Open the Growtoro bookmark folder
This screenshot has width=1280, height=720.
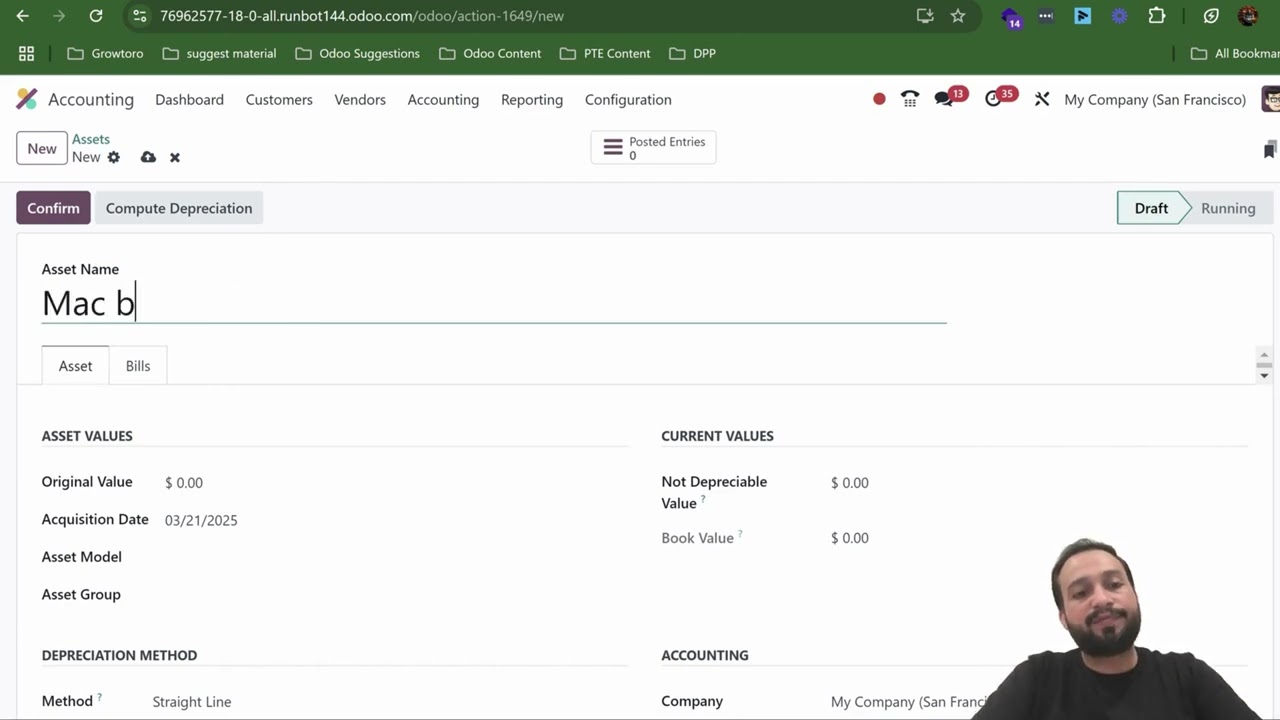105,53
